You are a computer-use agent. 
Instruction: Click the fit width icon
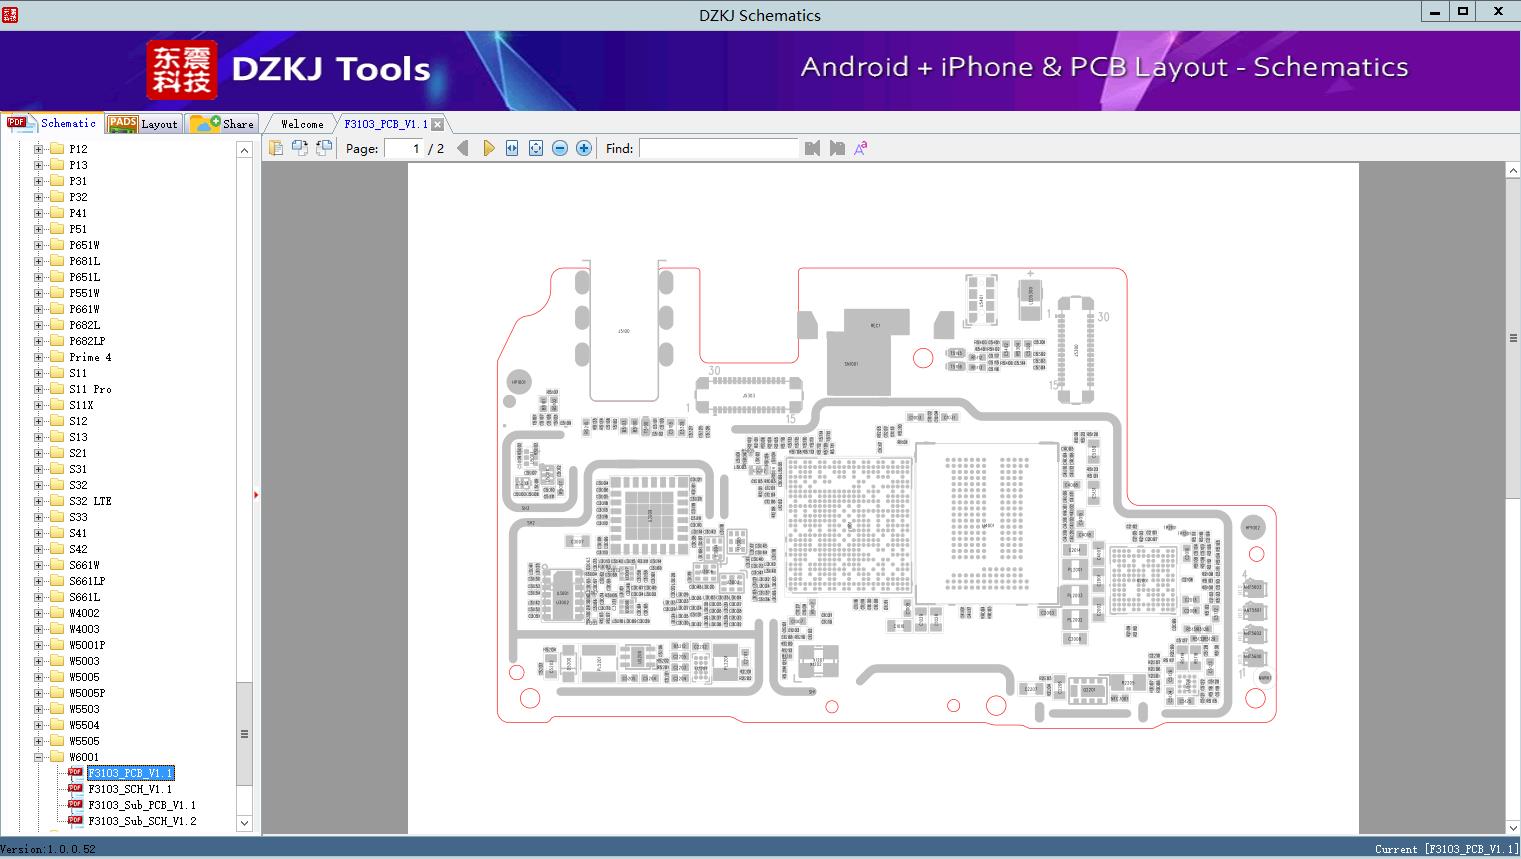(512, 148)
